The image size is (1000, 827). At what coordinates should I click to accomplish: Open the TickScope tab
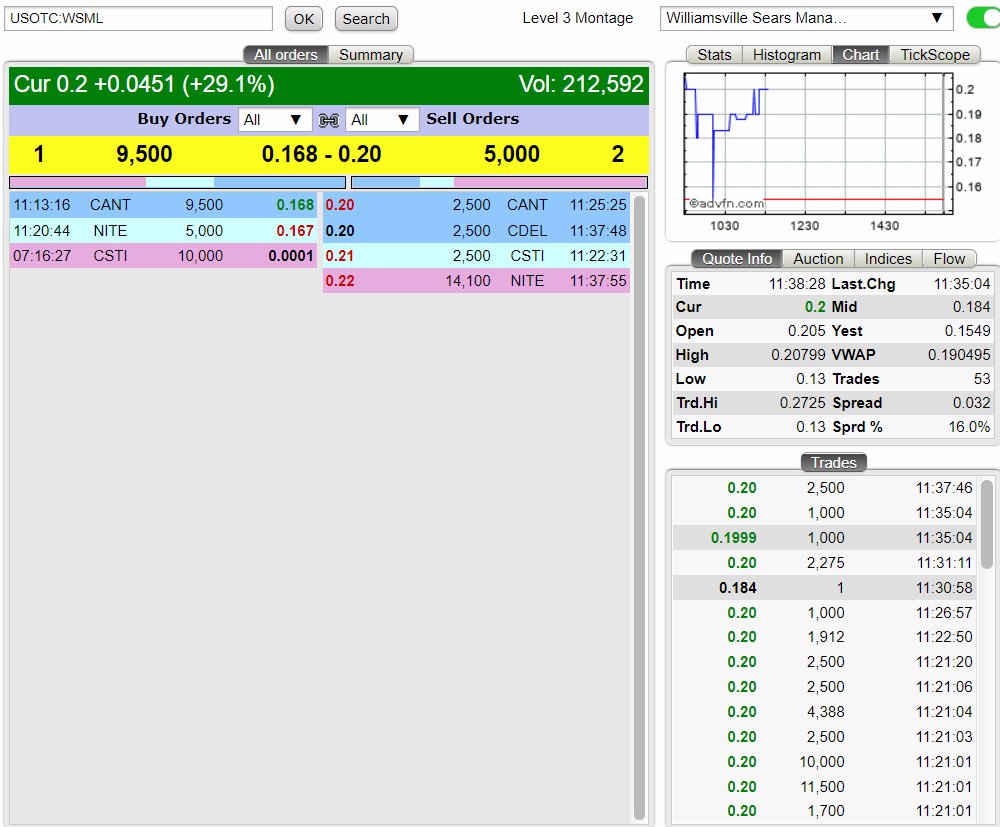pos(935,55)
